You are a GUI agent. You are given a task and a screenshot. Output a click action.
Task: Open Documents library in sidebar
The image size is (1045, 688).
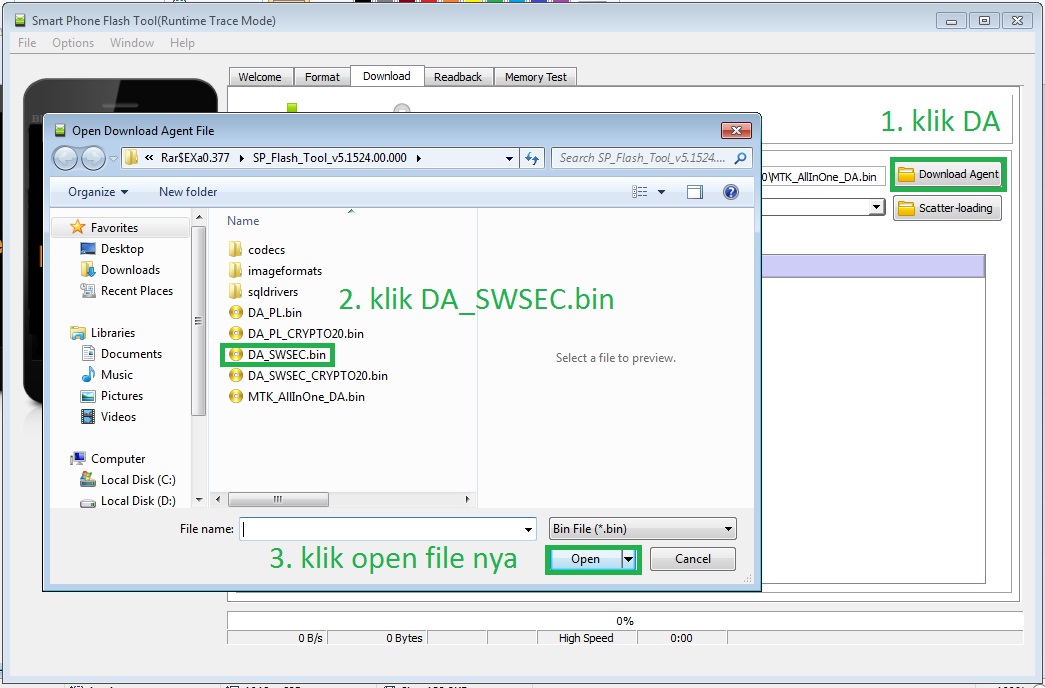[x=131, y=354]
